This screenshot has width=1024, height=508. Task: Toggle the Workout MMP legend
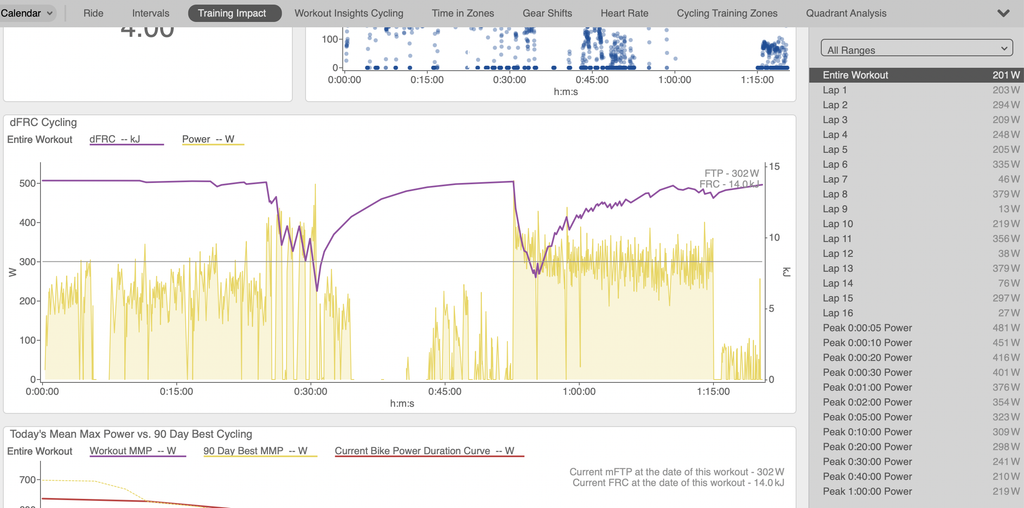tap(138, 451)
